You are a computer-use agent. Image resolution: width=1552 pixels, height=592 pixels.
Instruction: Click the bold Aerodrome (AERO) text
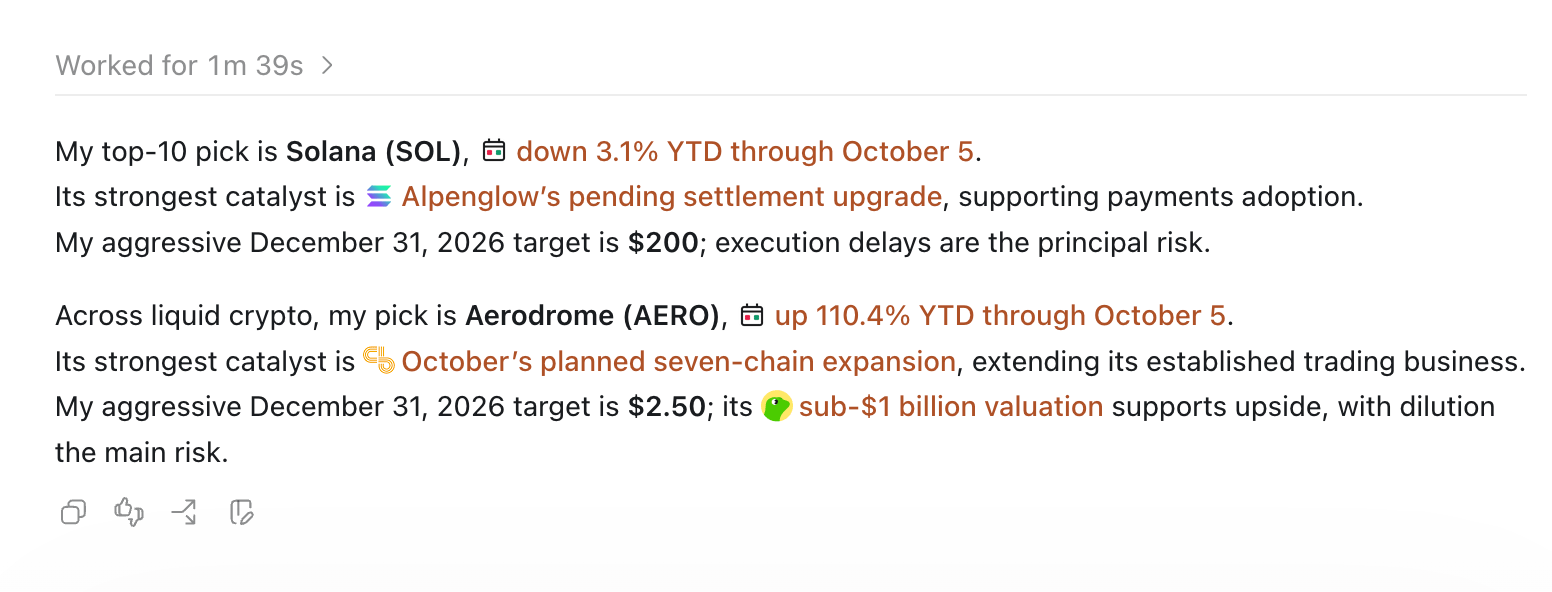click(593, 315)
